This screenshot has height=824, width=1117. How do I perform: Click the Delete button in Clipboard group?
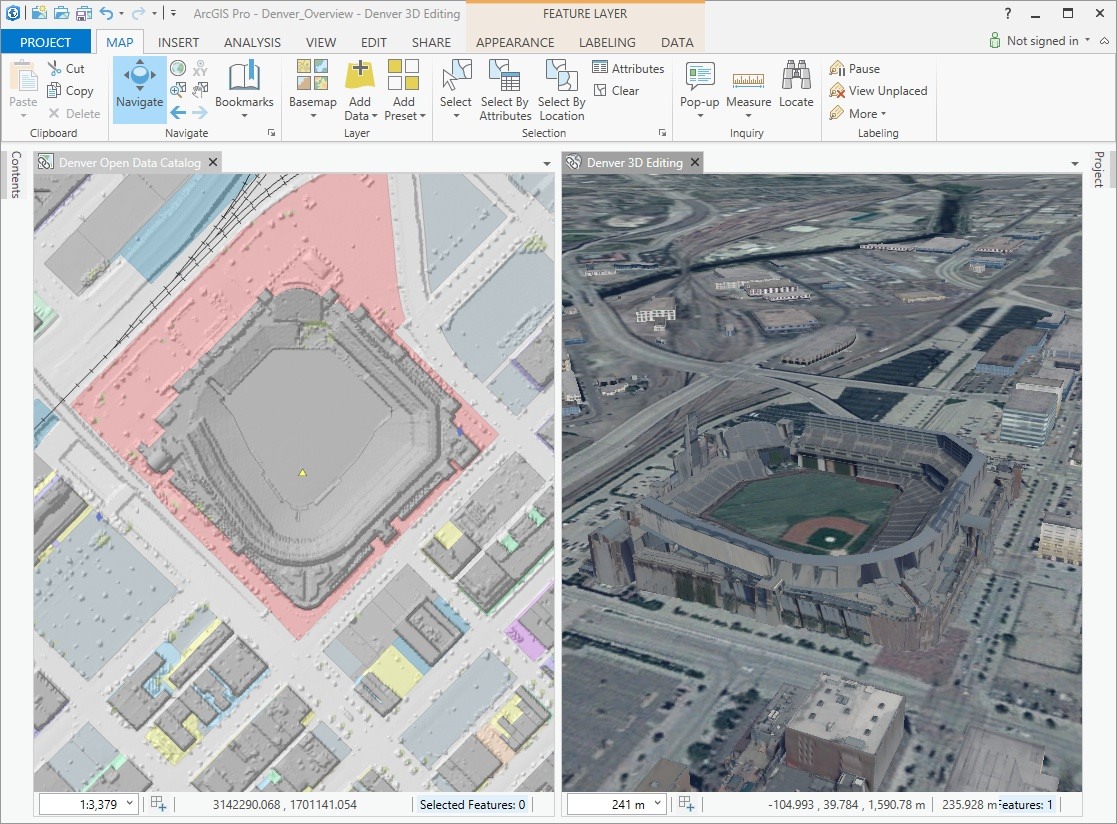point(74,113)
